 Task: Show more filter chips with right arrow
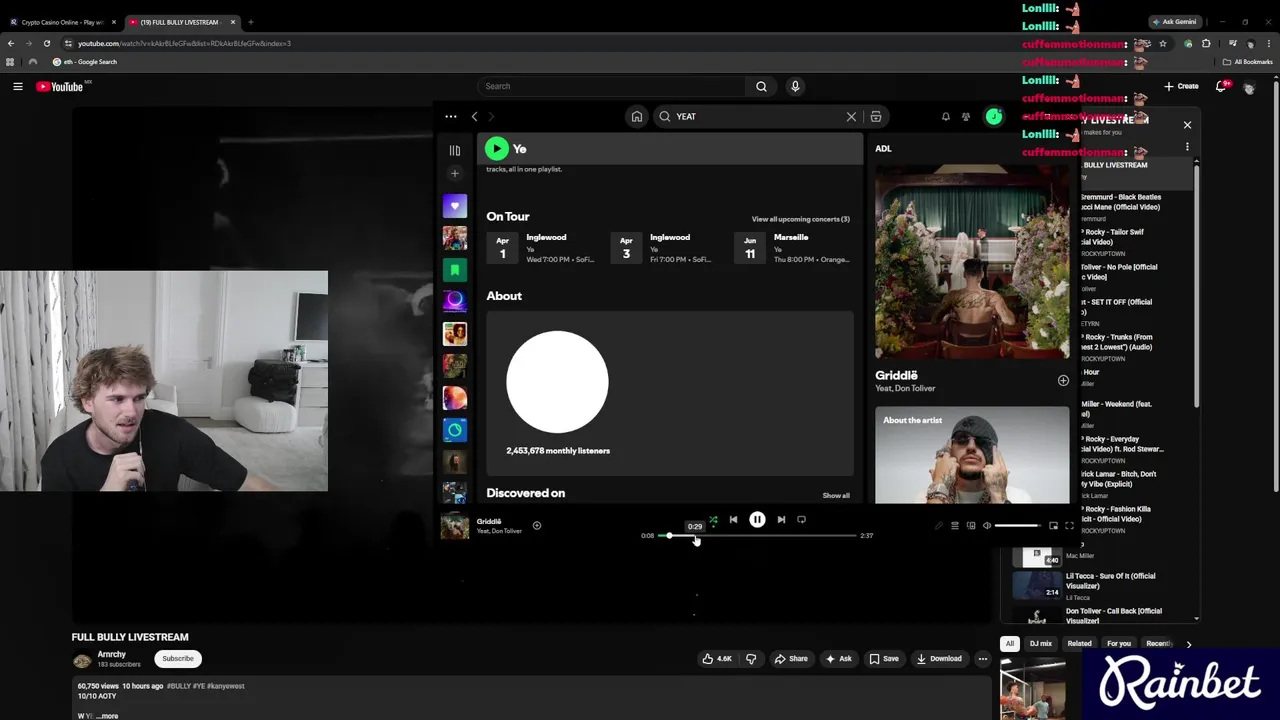pyautogui.click(x=1188, y=644)
